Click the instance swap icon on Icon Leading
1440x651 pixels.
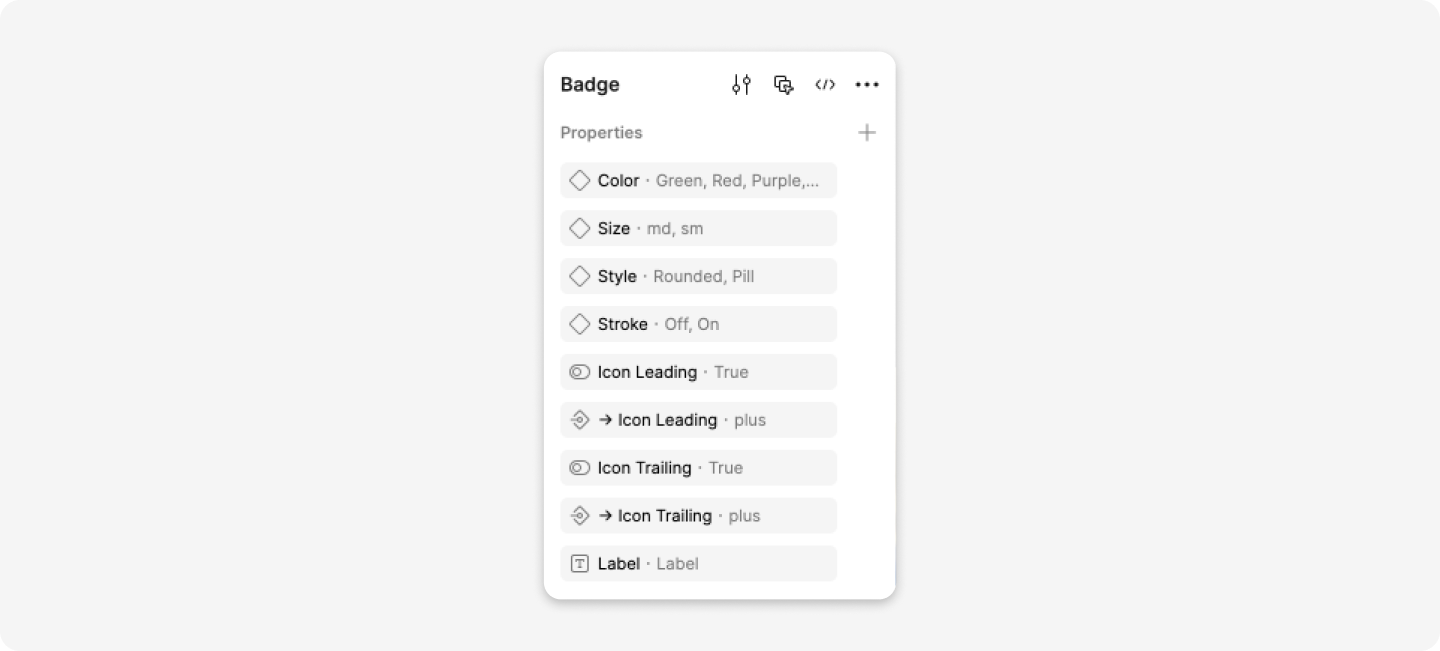(581, 420)
